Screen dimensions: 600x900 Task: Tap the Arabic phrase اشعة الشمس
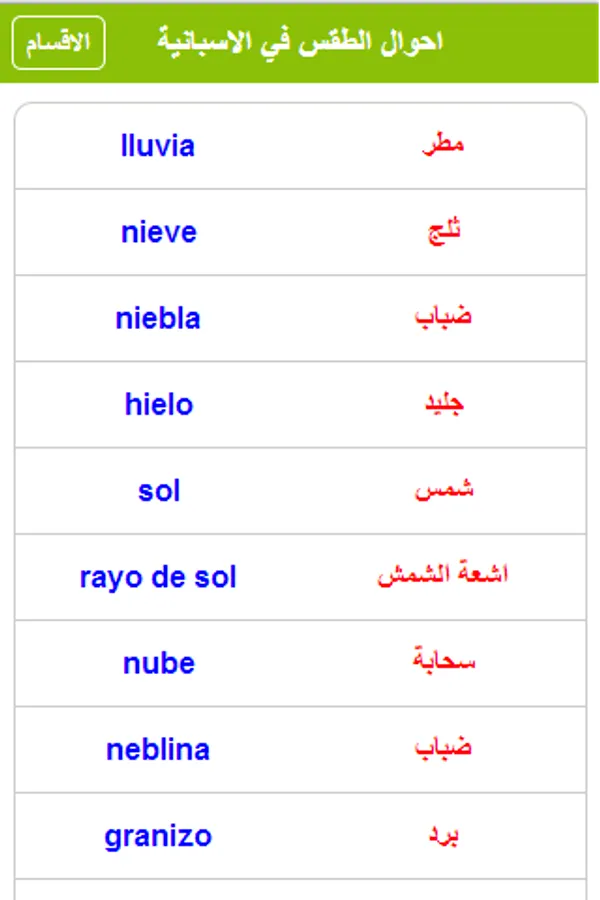(443, 577)
